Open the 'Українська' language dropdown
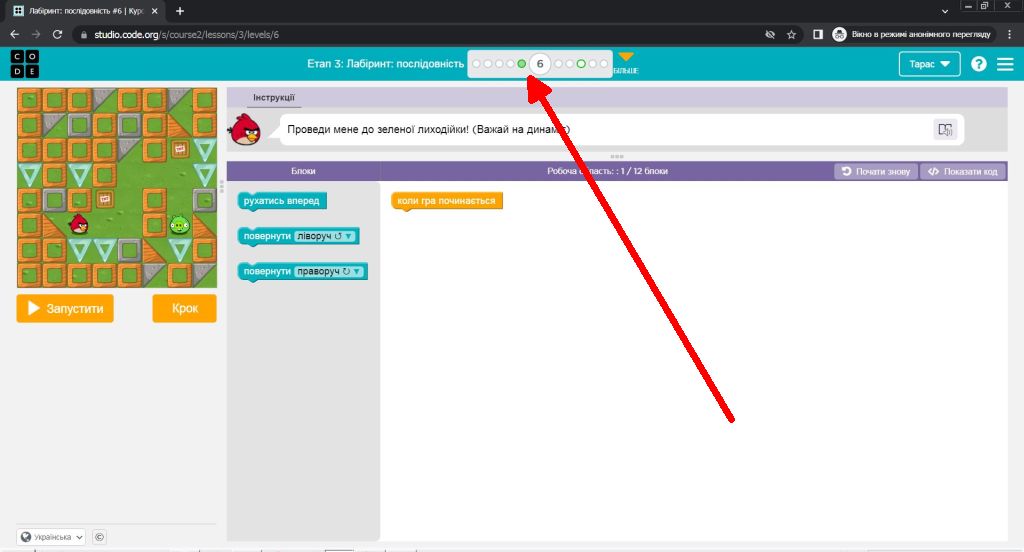Screen dimensions: 1024x552 coord(52,537)
